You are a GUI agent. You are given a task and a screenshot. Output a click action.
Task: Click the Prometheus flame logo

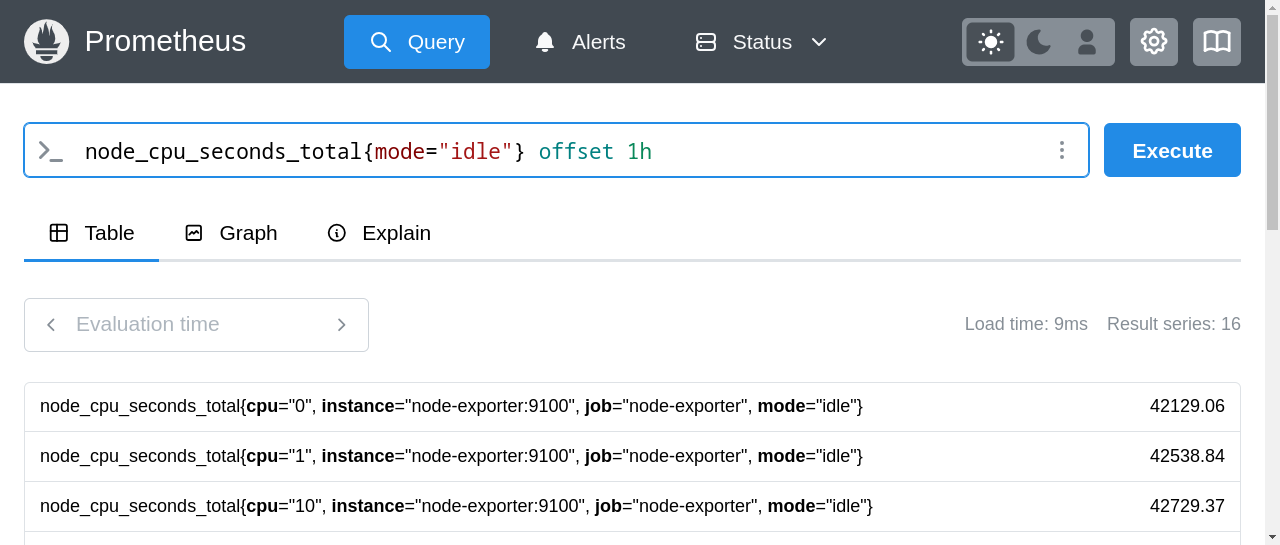tap(46, 41)
